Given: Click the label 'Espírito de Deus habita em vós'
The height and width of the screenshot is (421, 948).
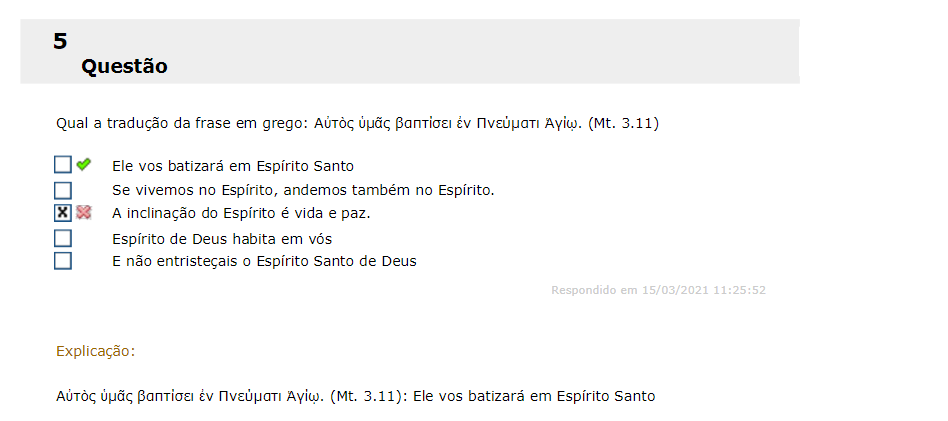Looking at the screenshot, I should pyautogui.click(x=222, y=239).
